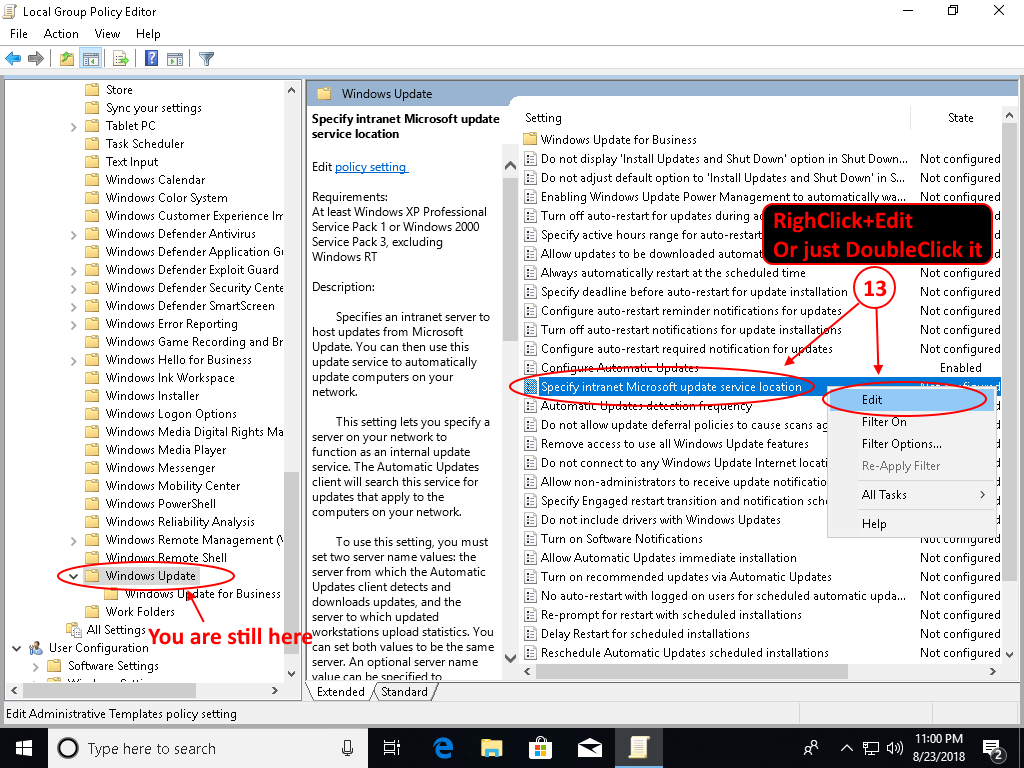This screenshot has height=768, width=1024.
Task: Toggle the Show/Hide Action Pane icon
Action: coord(175,59)
